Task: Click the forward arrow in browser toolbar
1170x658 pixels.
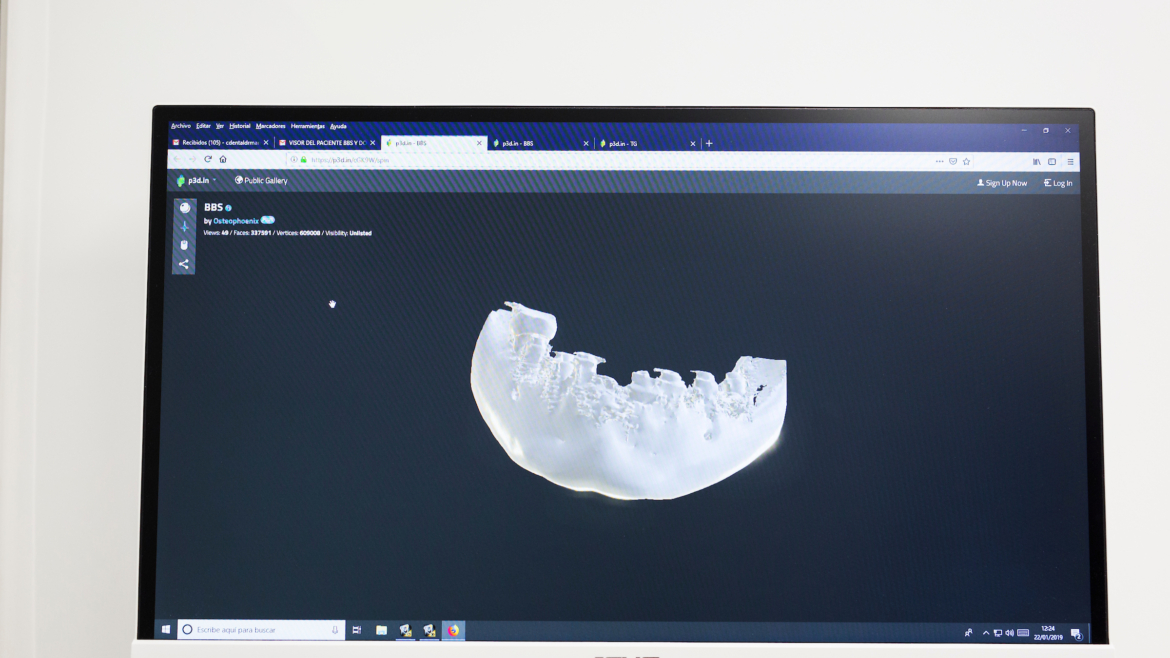Action: click(193, 159)
